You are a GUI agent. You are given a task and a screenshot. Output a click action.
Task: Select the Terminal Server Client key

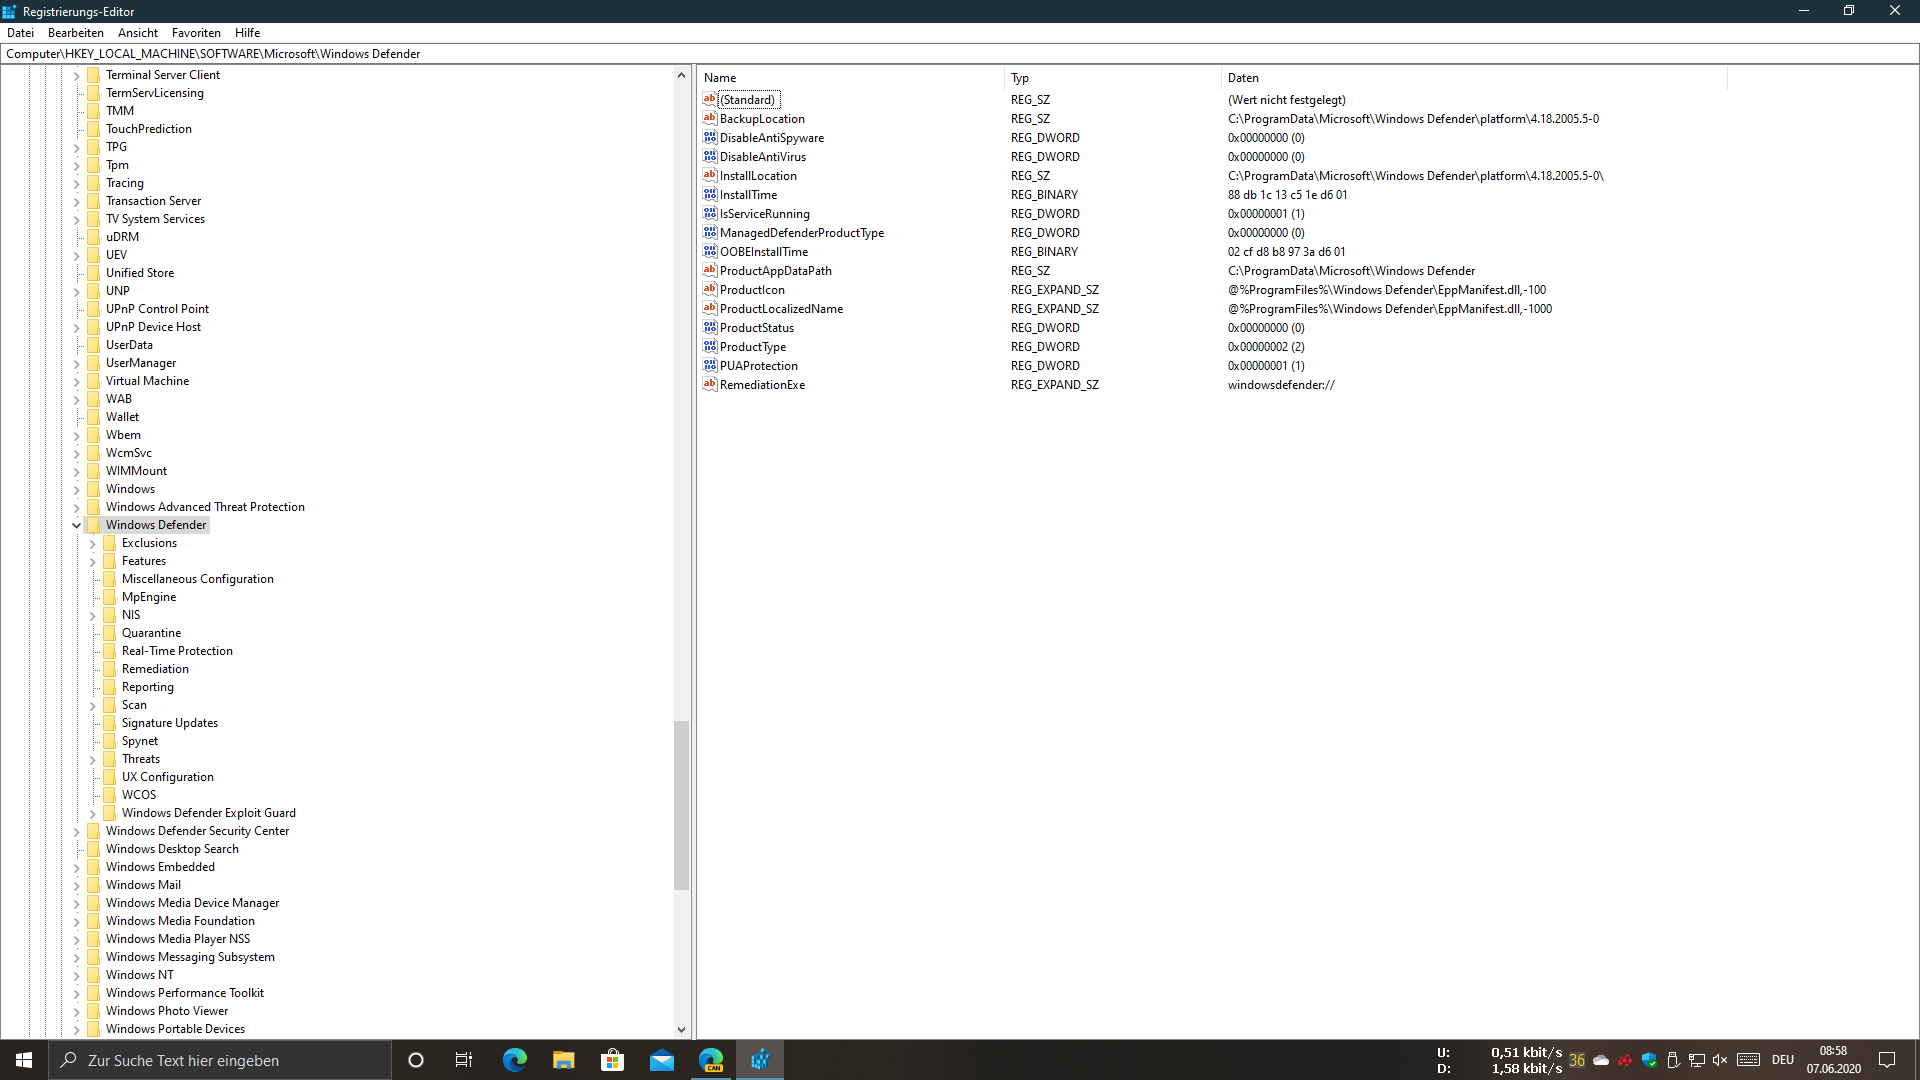pos(162,75)
